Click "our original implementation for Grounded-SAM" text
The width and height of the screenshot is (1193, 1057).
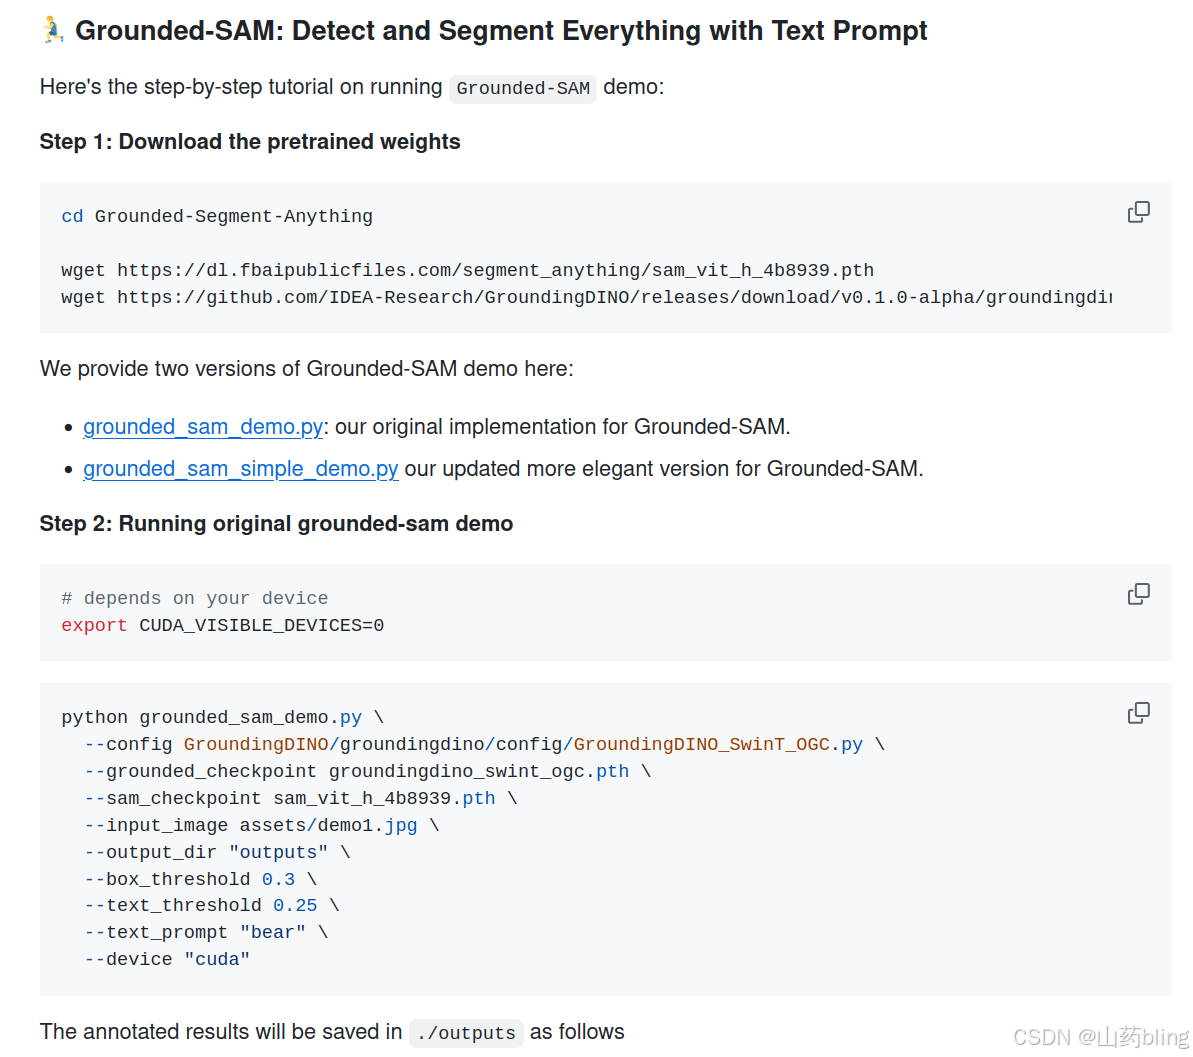coord(562,427)
